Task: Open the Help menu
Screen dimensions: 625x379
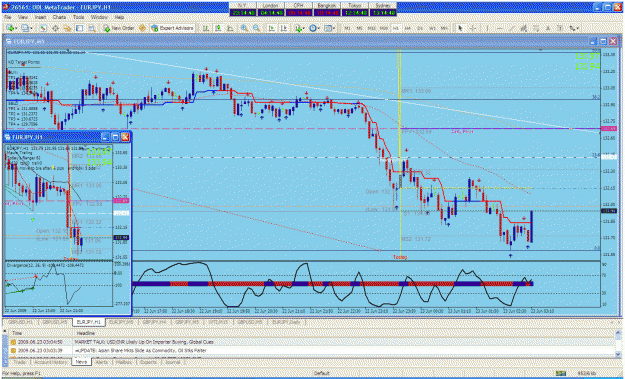Action: 119,18
